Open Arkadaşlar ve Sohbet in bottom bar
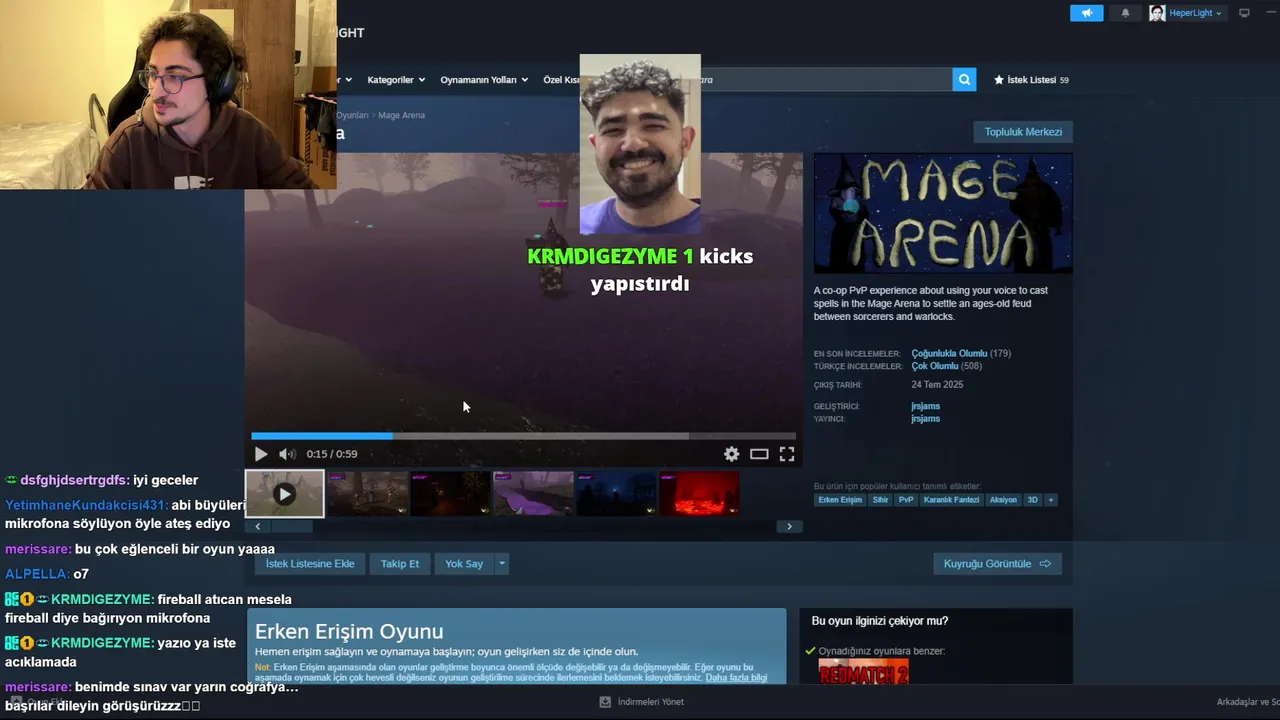Screen dimensions: 1280x720 click(x=1248, y=702)
